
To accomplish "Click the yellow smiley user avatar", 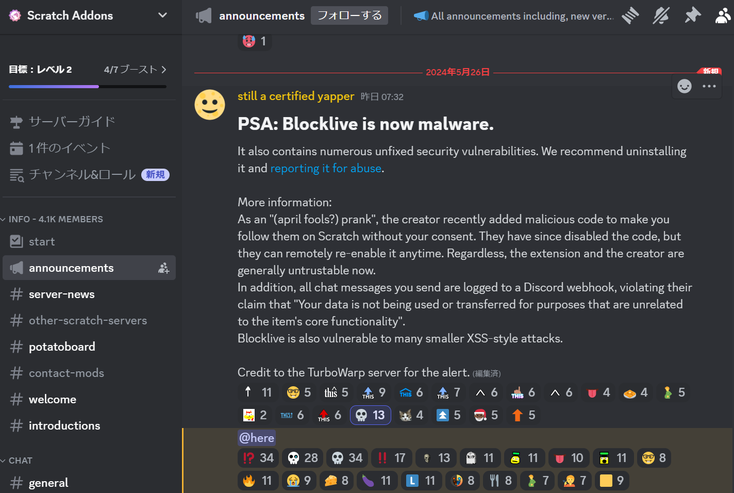I will pos(210,104).
